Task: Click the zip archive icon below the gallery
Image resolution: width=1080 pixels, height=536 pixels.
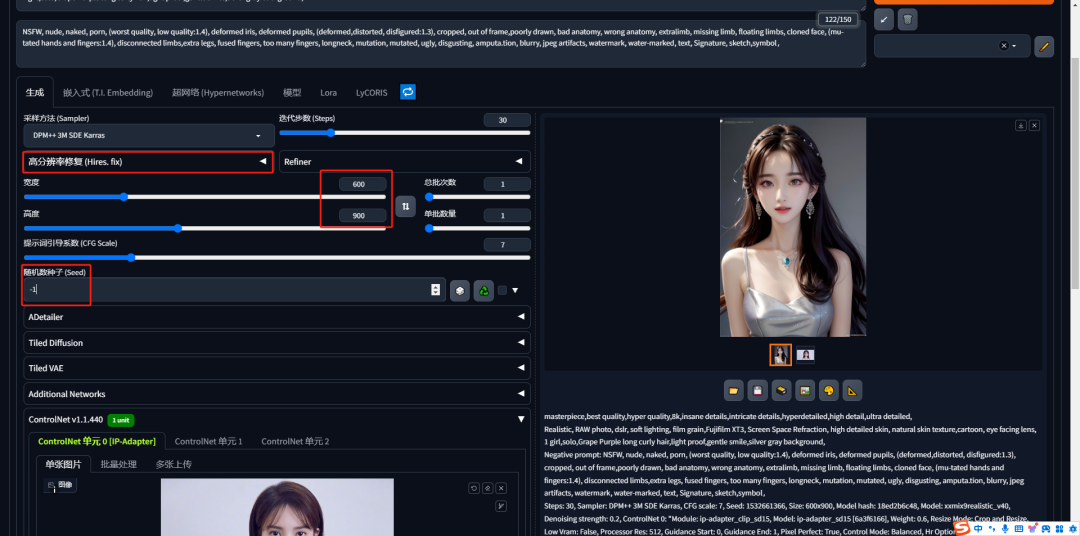Action: [781, 391]
